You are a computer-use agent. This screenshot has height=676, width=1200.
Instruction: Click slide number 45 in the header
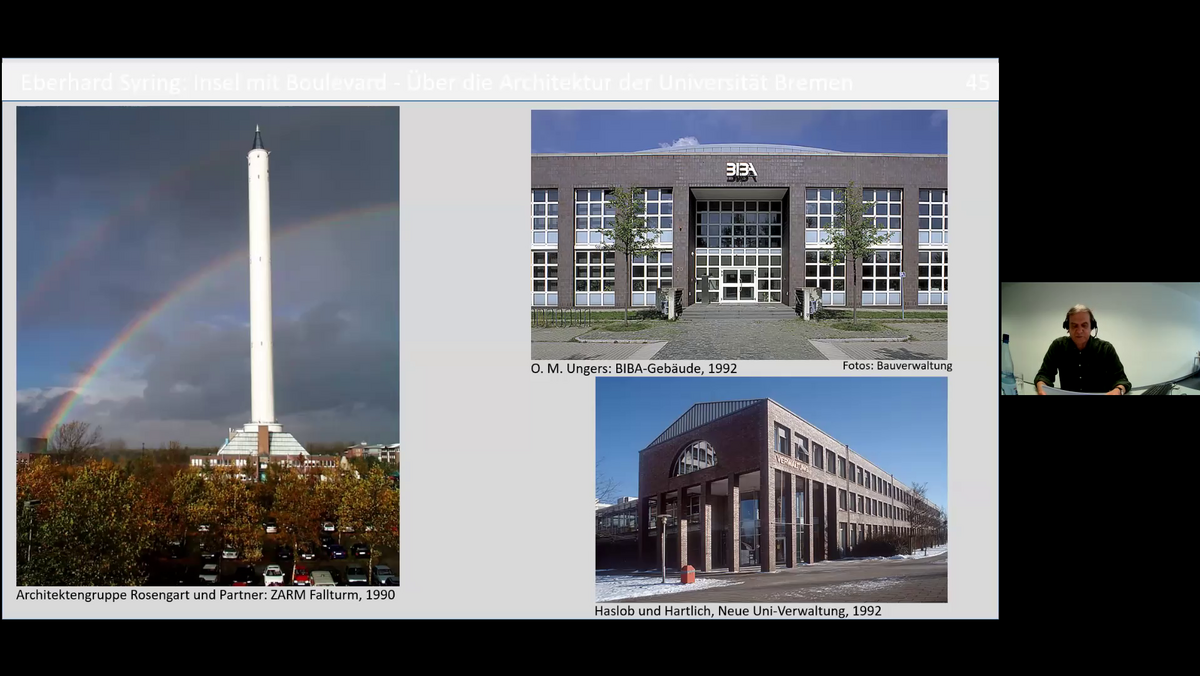[976, 82]
